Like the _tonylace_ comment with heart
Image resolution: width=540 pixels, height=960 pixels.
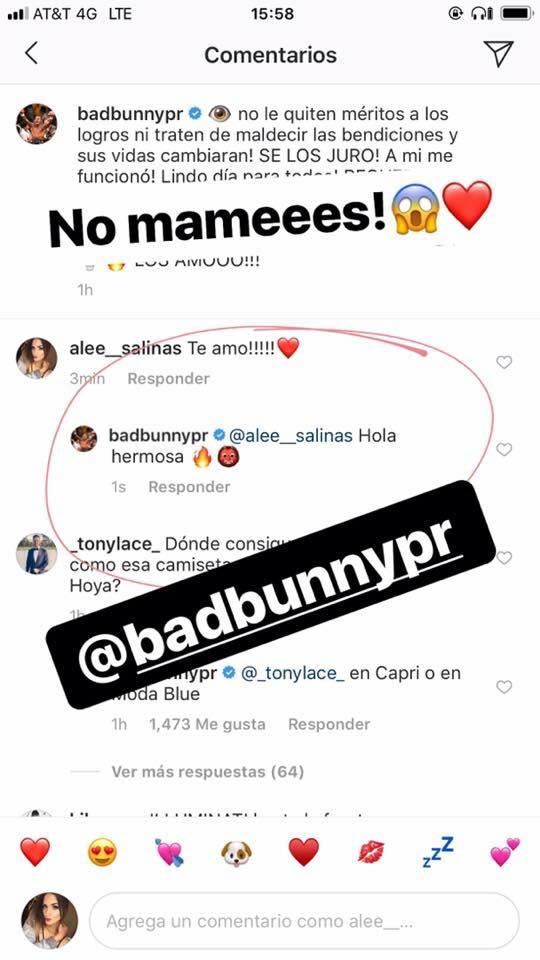(x=504, y=558)
